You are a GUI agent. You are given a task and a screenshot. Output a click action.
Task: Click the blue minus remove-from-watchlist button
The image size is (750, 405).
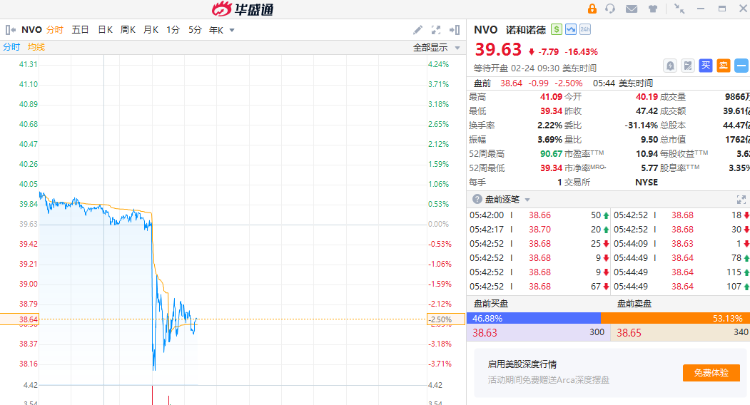tap(741, 66)
